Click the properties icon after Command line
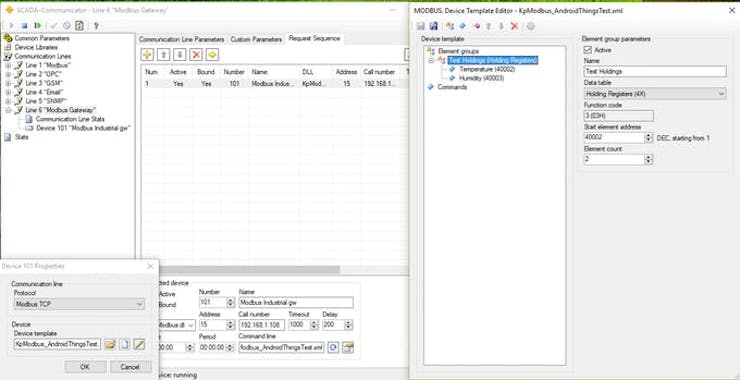Image resolution: width=740 pixels, height=380 pixels. [348, 348]
